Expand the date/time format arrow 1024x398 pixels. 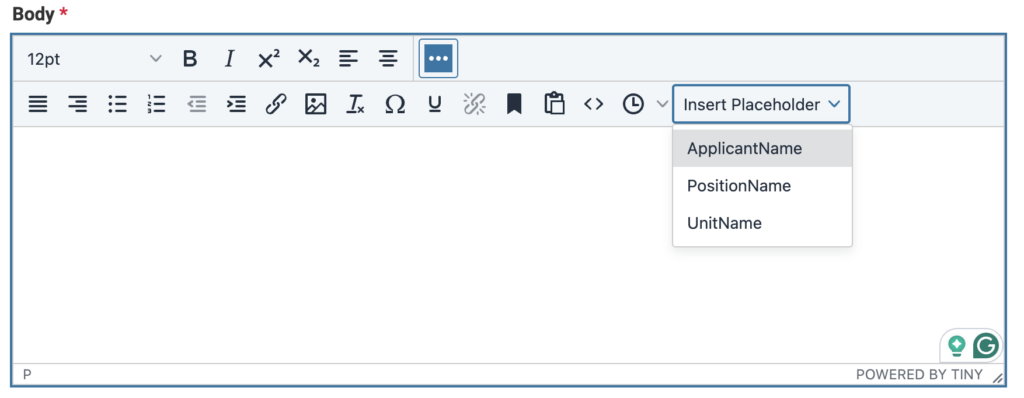pos(662,104)
